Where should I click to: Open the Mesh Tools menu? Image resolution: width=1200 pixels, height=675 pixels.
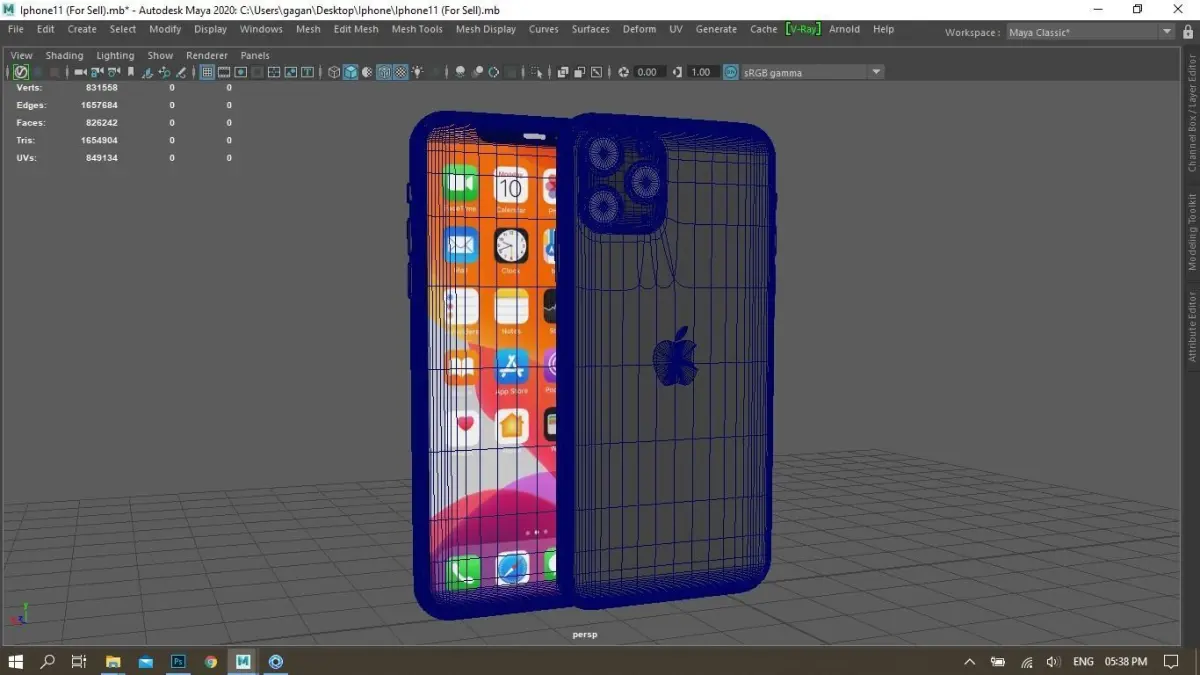click(x=417, y=29)
